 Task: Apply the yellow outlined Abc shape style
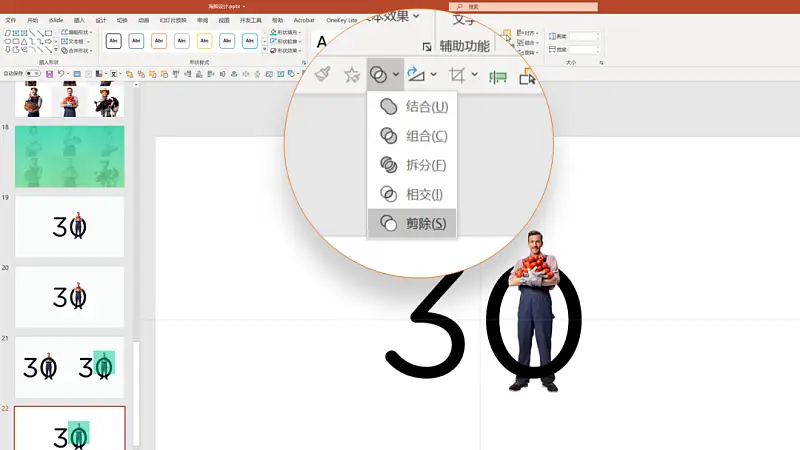tap(204, 41)
